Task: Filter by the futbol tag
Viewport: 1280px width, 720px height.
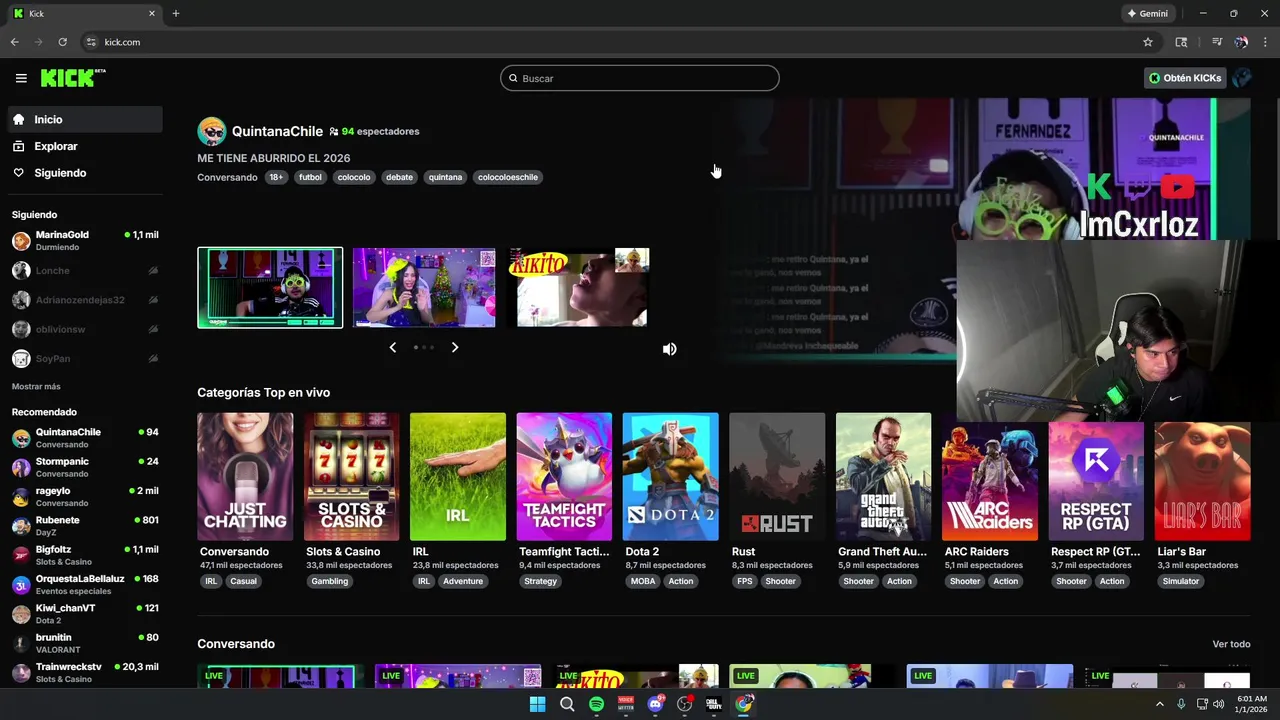Action: [x=311, y=177]
